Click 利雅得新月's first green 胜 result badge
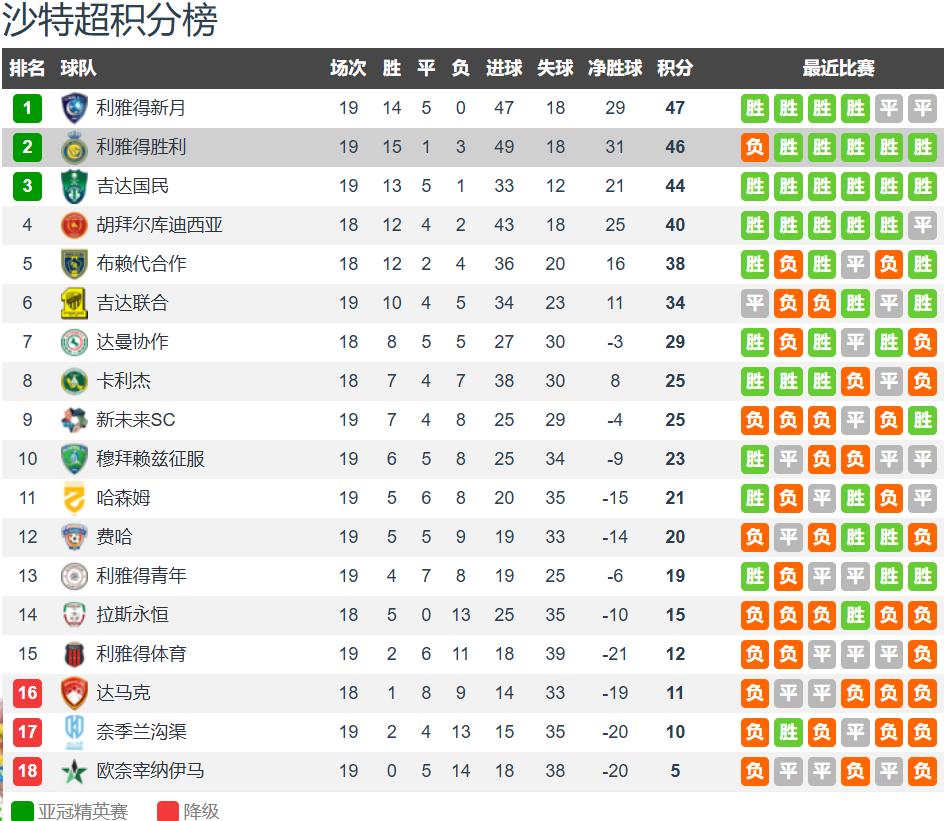 755,108
